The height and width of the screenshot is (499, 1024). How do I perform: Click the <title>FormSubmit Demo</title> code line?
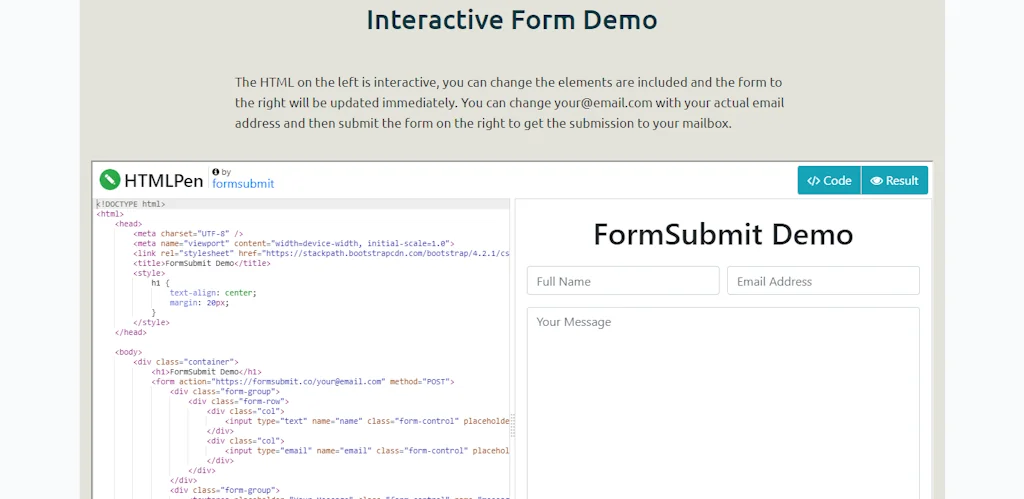tap(202, 263)
